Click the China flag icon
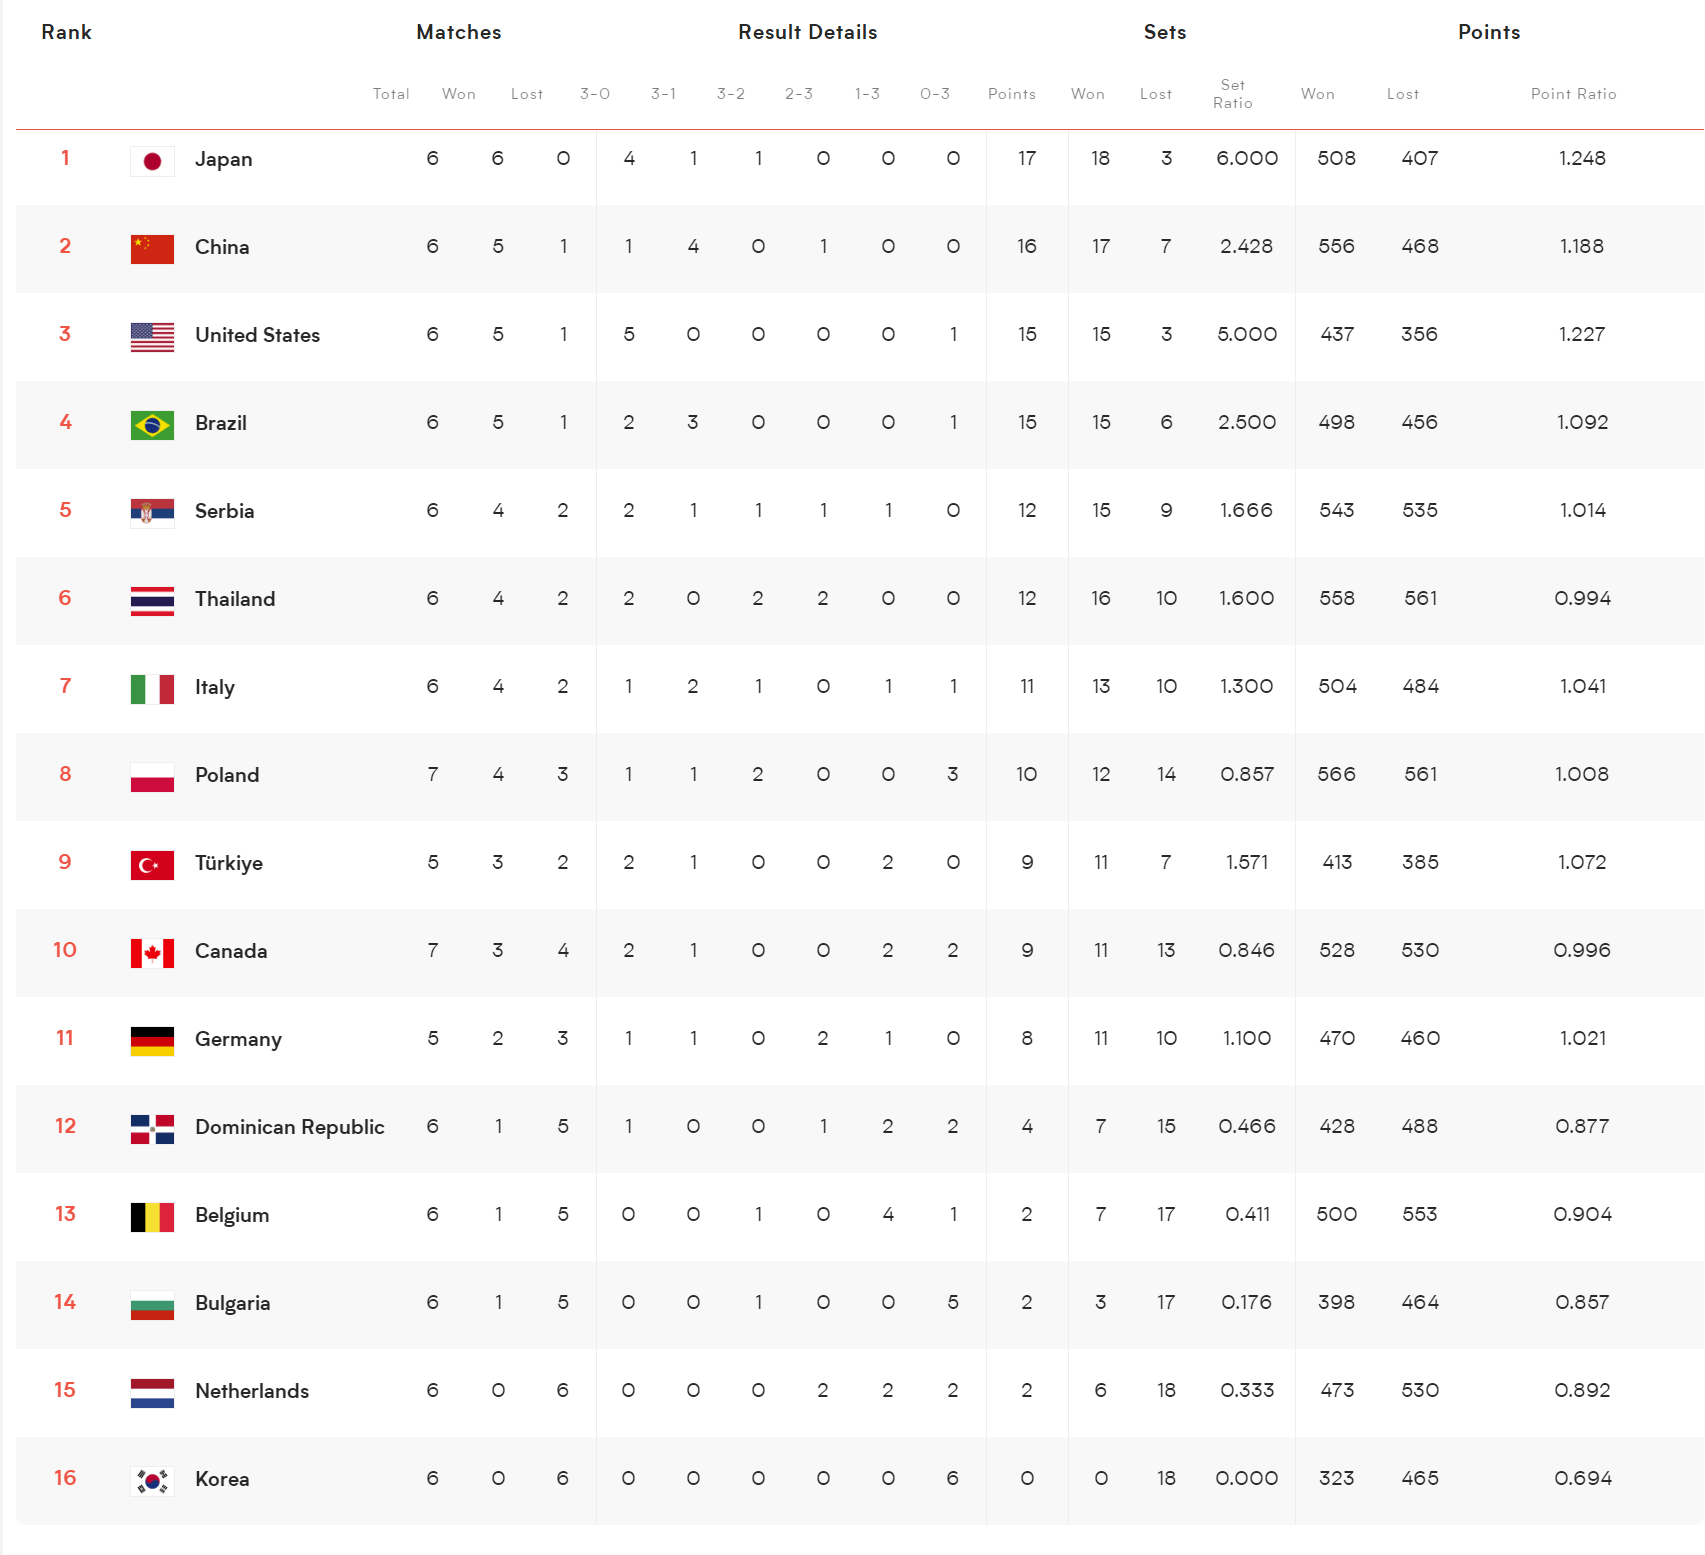The height and width of the screenshot is (1555, 1705). pyautogui.click(x=152, y=249)
